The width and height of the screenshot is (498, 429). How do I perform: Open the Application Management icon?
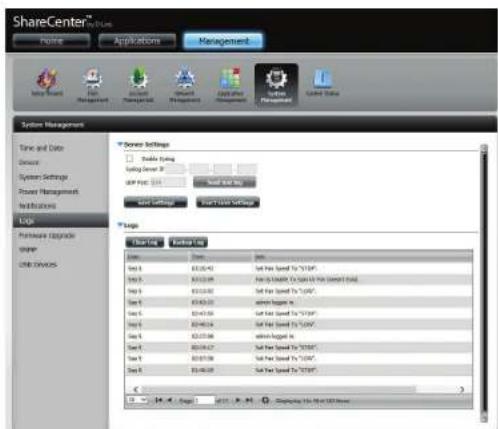(x=230, y=85)
